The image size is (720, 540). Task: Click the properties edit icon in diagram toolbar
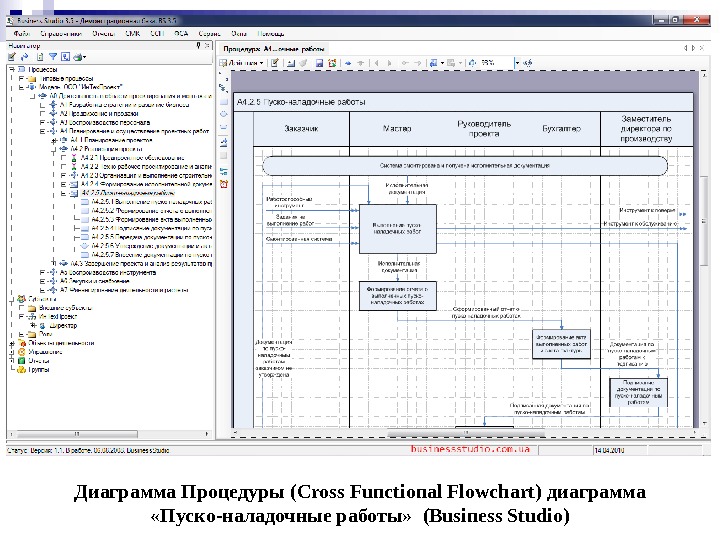point(275,63)
